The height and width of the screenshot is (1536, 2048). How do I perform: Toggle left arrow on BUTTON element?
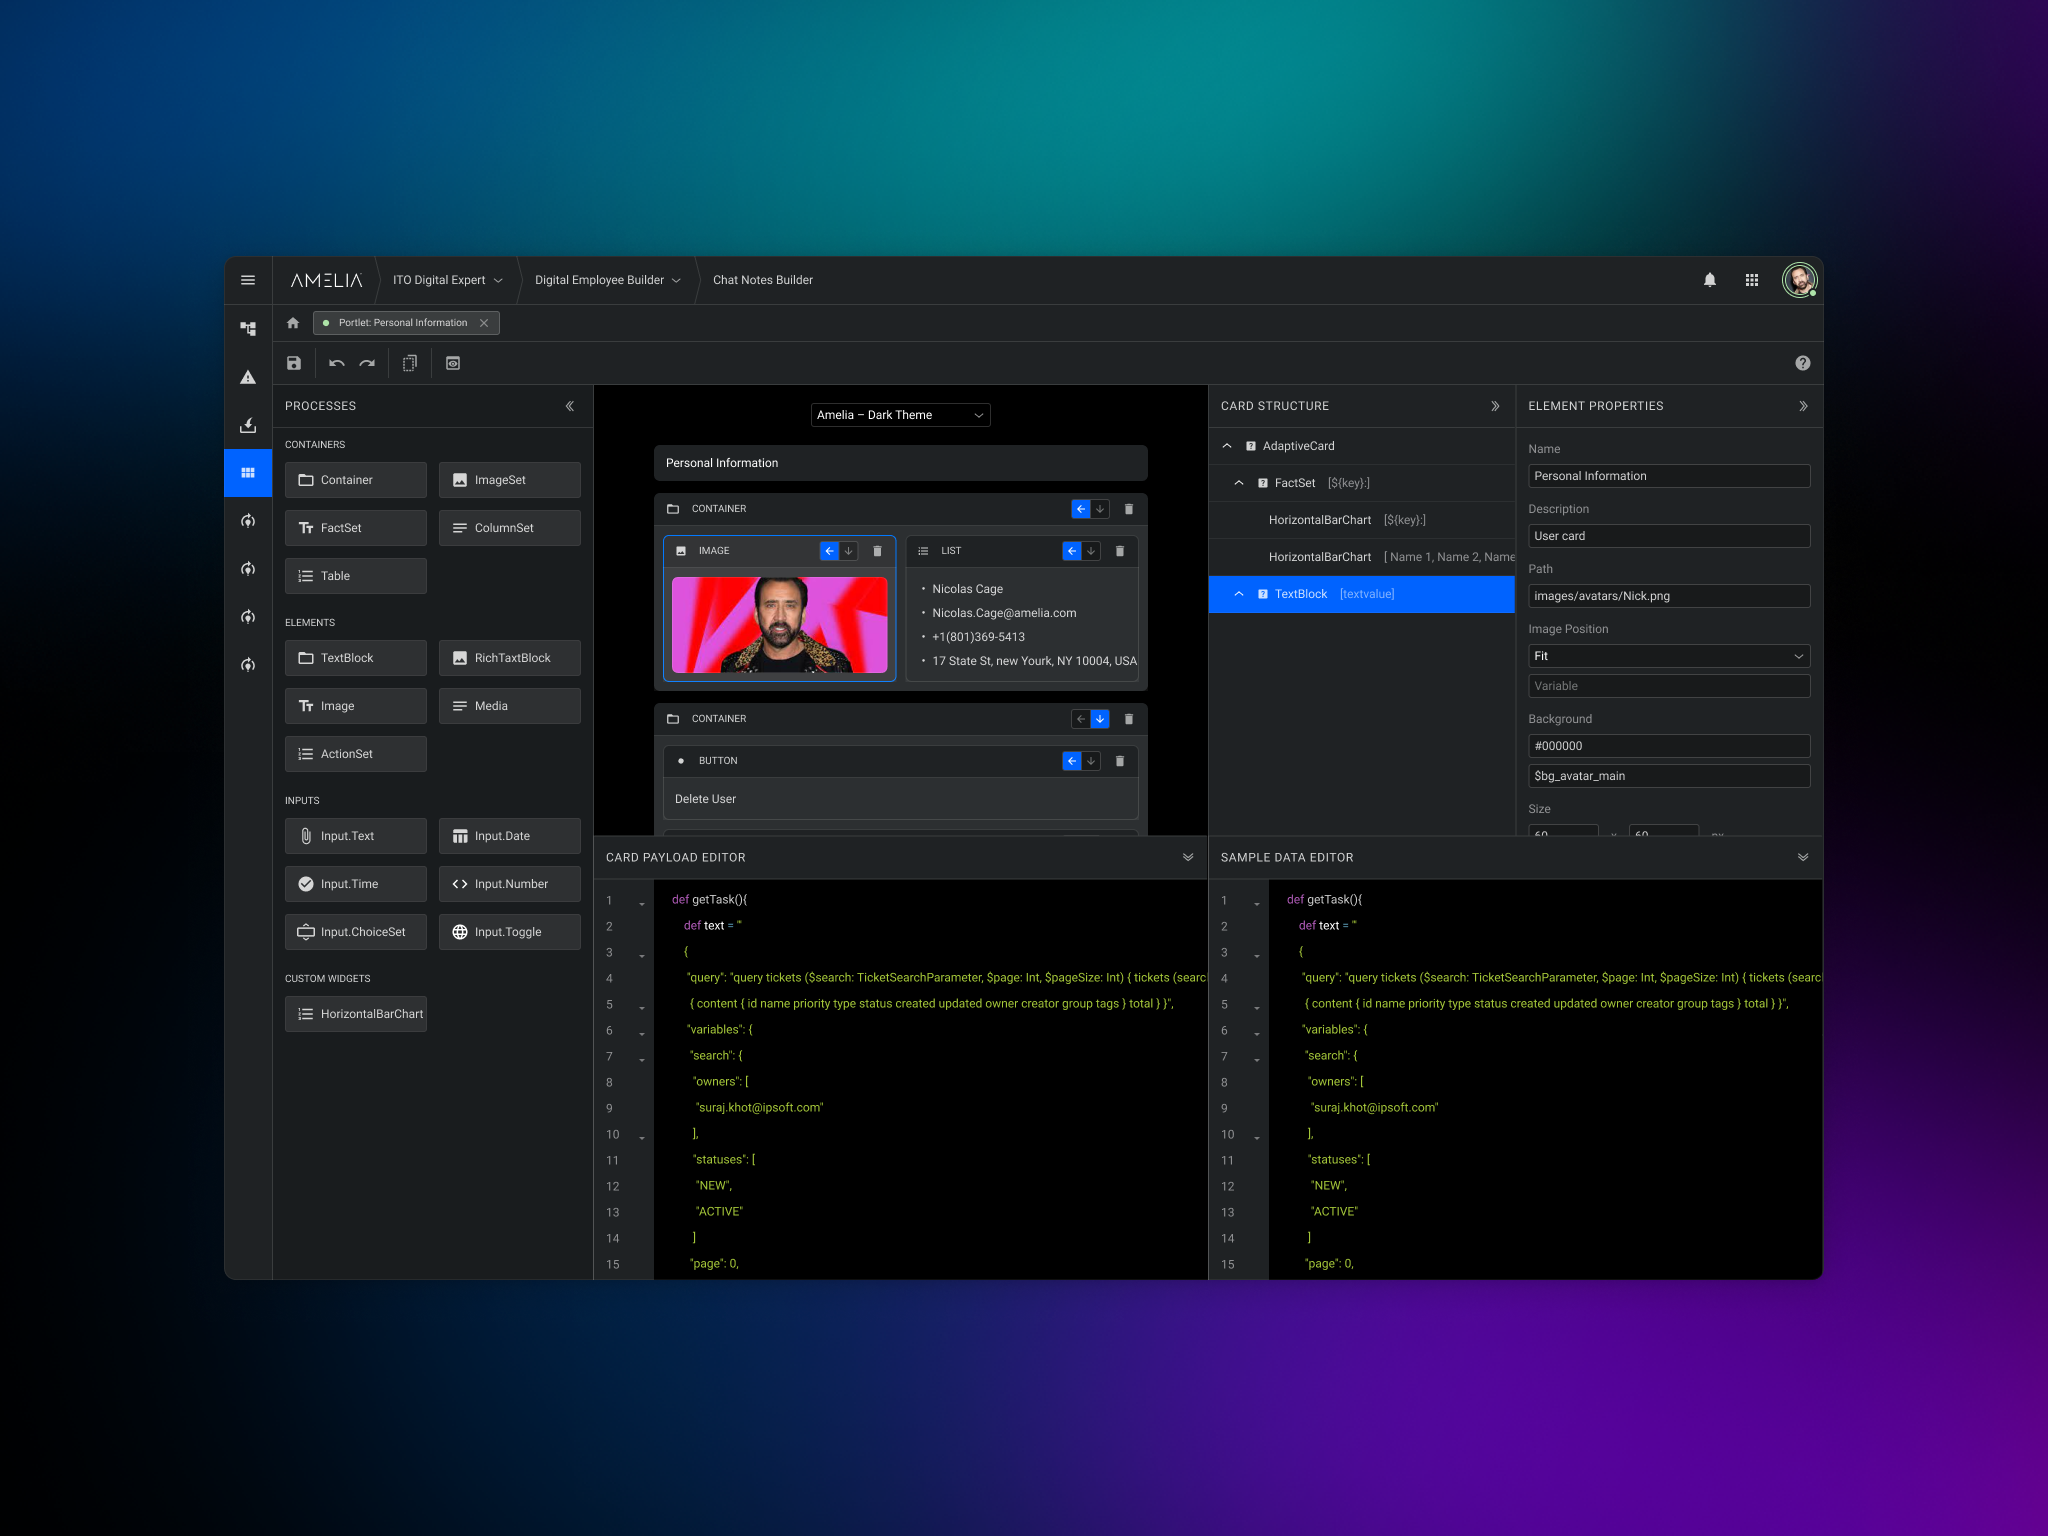(x=1072, y=761)
